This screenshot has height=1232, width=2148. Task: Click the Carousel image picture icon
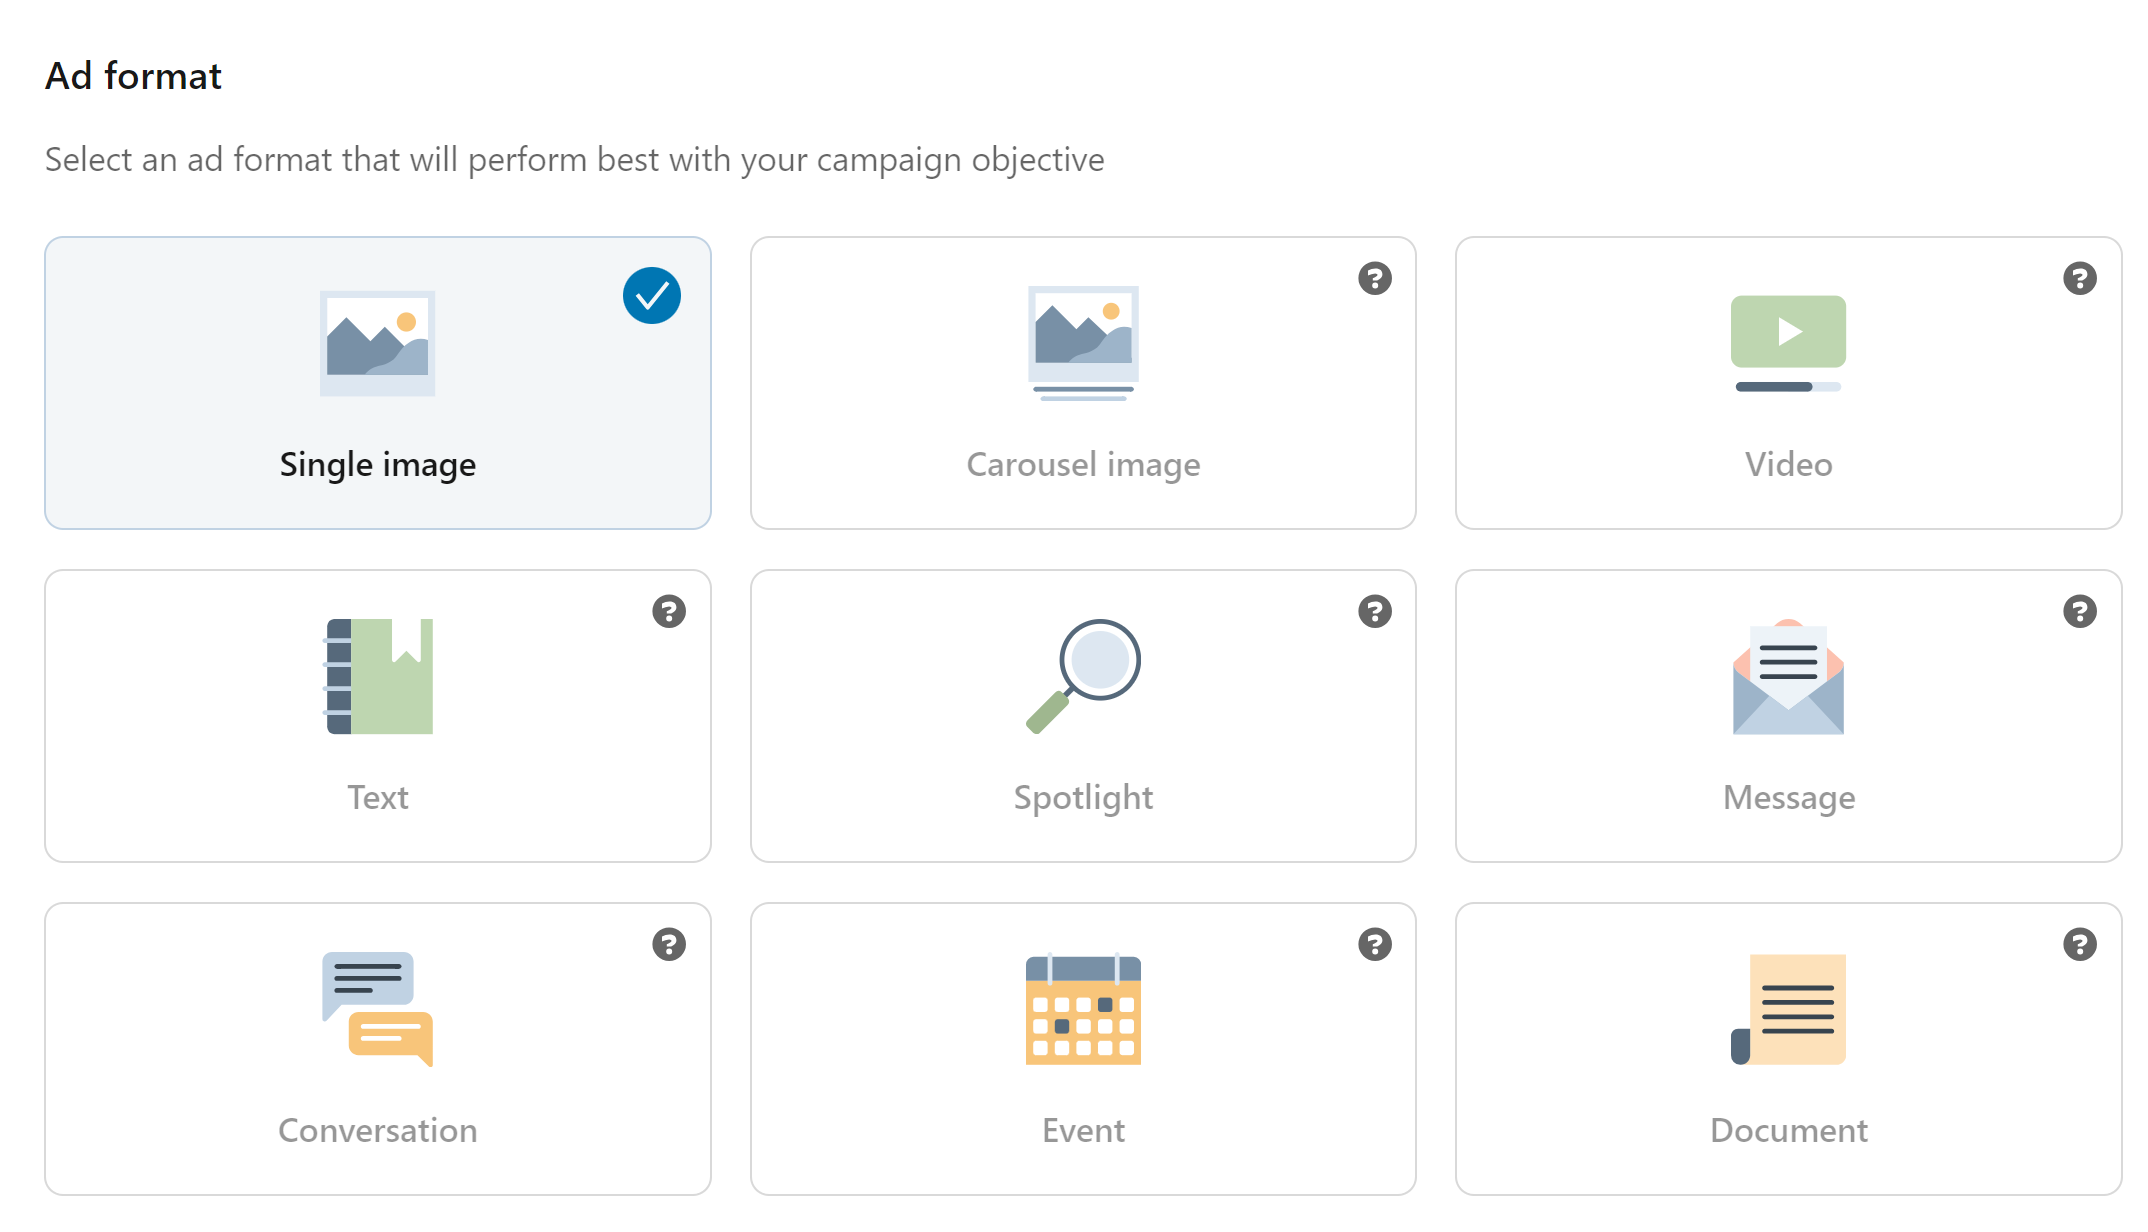point(1083,342)
